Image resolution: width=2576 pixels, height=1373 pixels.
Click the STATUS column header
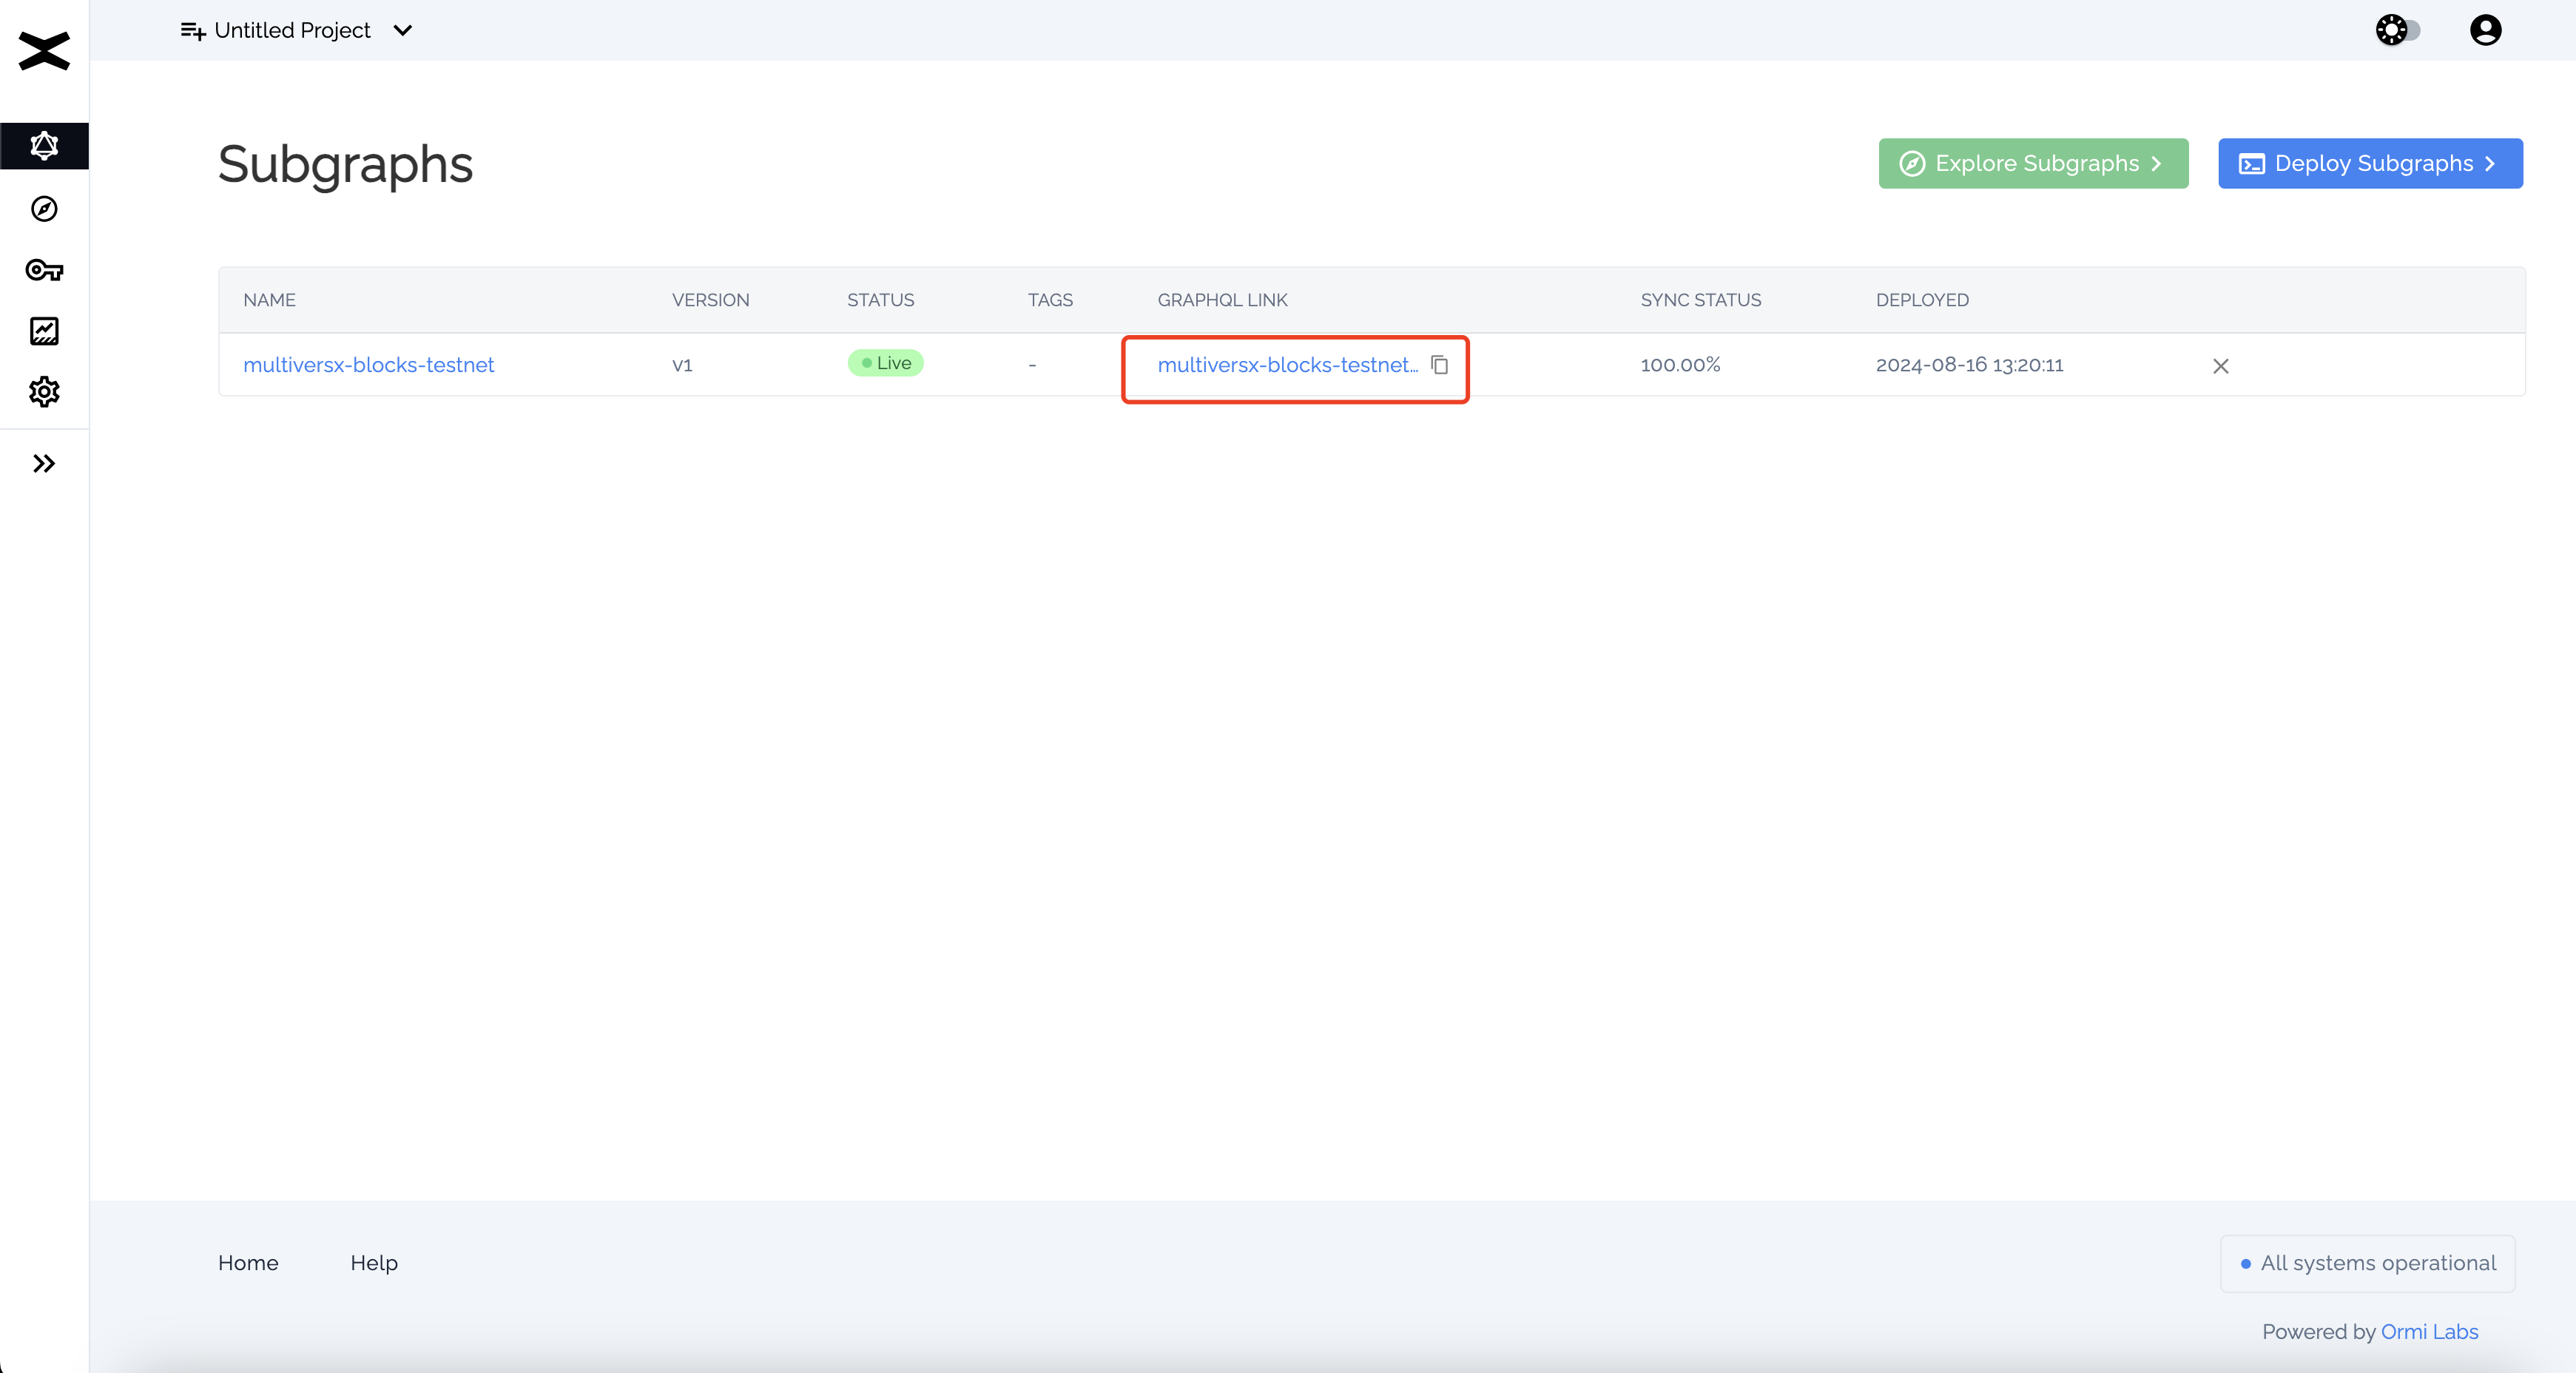point(880,300)
